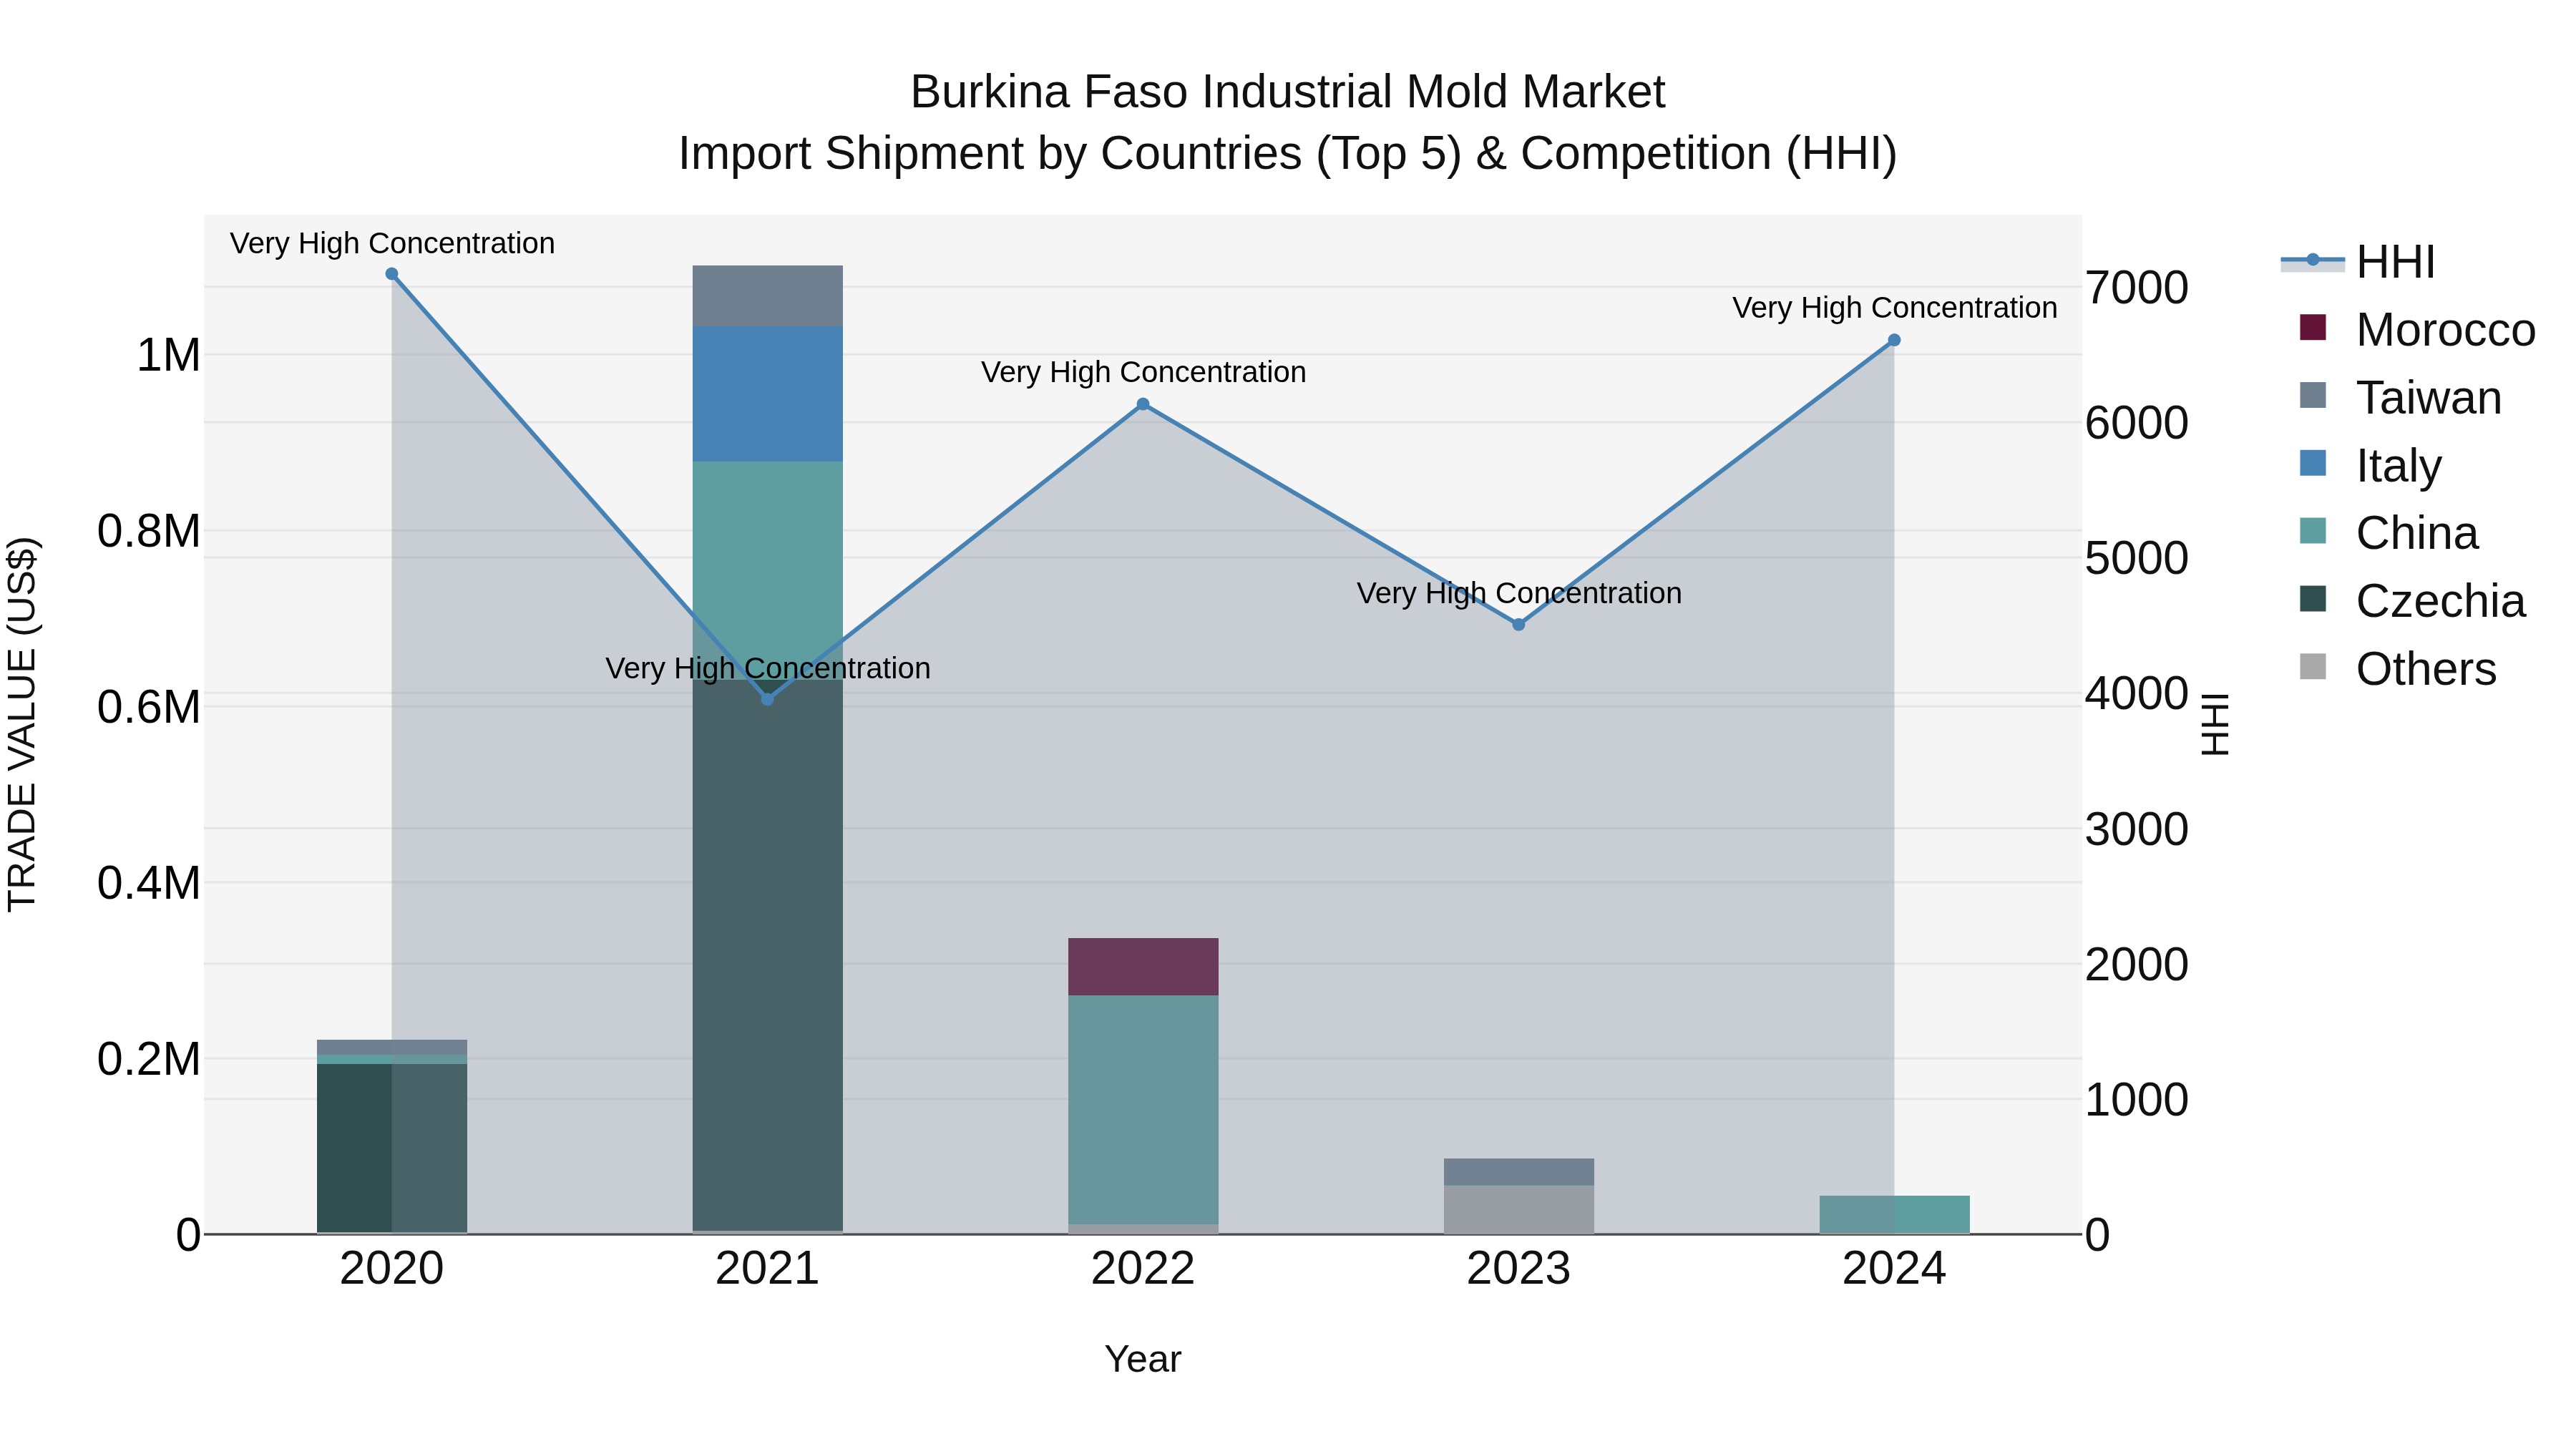Toggle Taiwan series in legend
Image resolution: width=2576 pixels, height=1449 pixels.
tap(2400, 397)
